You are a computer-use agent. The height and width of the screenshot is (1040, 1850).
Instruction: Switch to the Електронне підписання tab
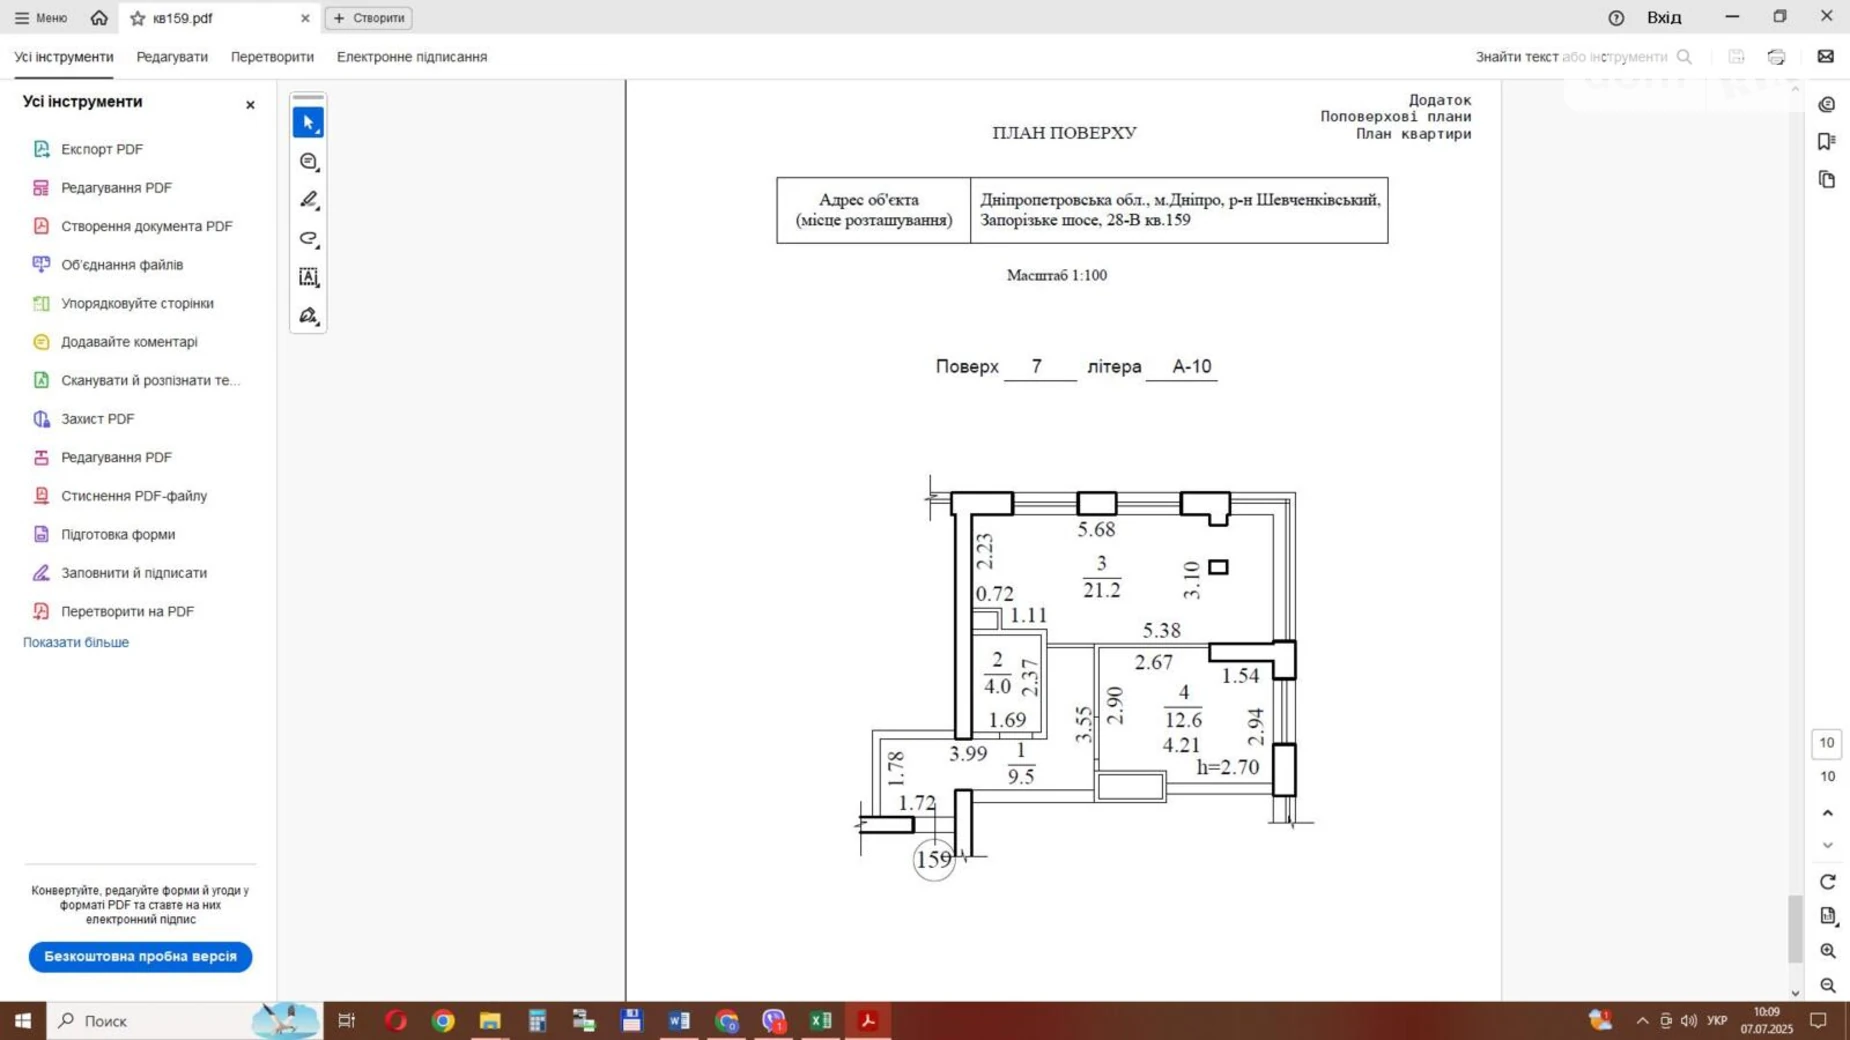tap(412, 57)
